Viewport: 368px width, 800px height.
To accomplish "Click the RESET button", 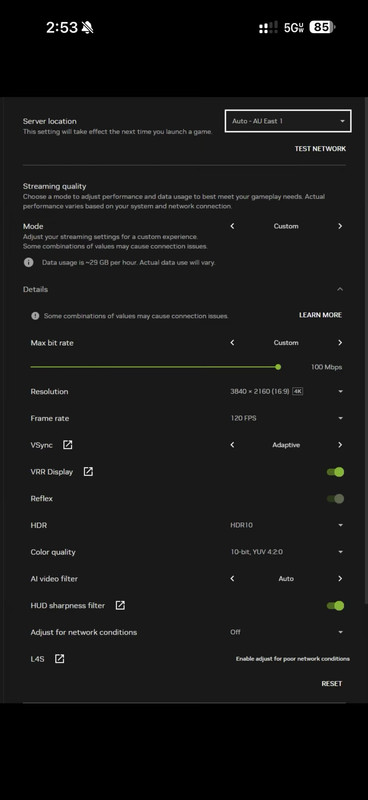I will pyautogui.click(x=332, y=684).
